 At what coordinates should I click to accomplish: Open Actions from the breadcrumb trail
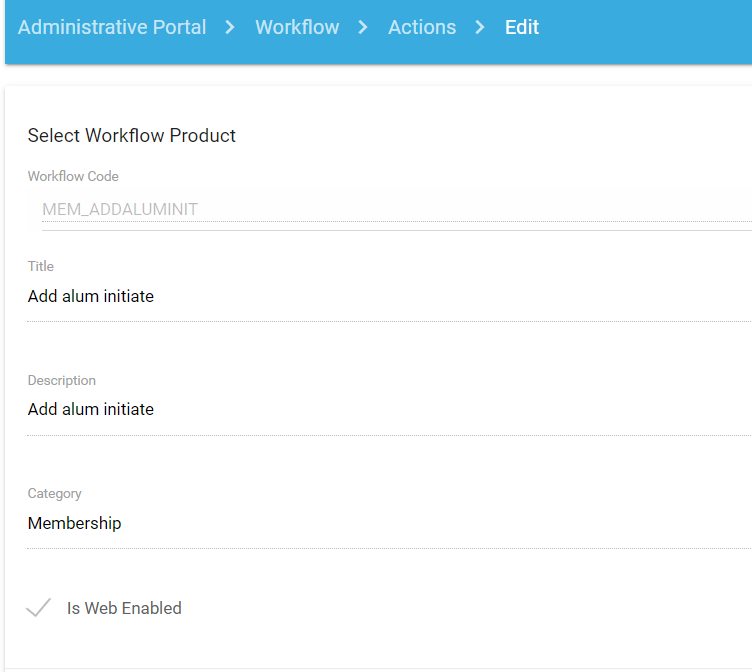(x=422, y=28)
